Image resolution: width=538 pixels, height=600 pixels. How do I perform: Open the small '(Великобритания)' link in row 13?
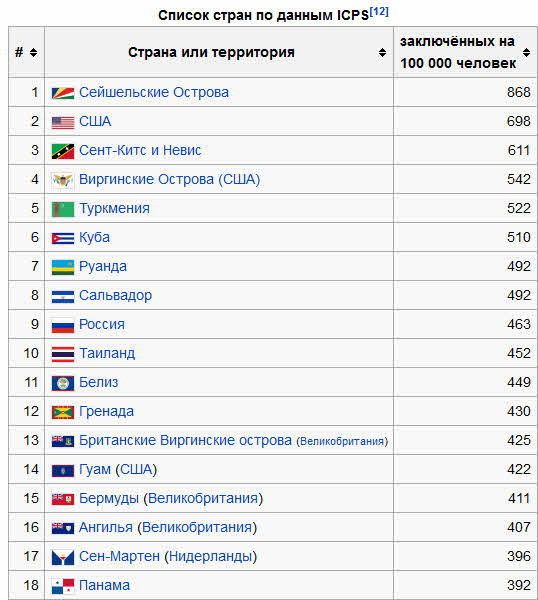[342, 442]
